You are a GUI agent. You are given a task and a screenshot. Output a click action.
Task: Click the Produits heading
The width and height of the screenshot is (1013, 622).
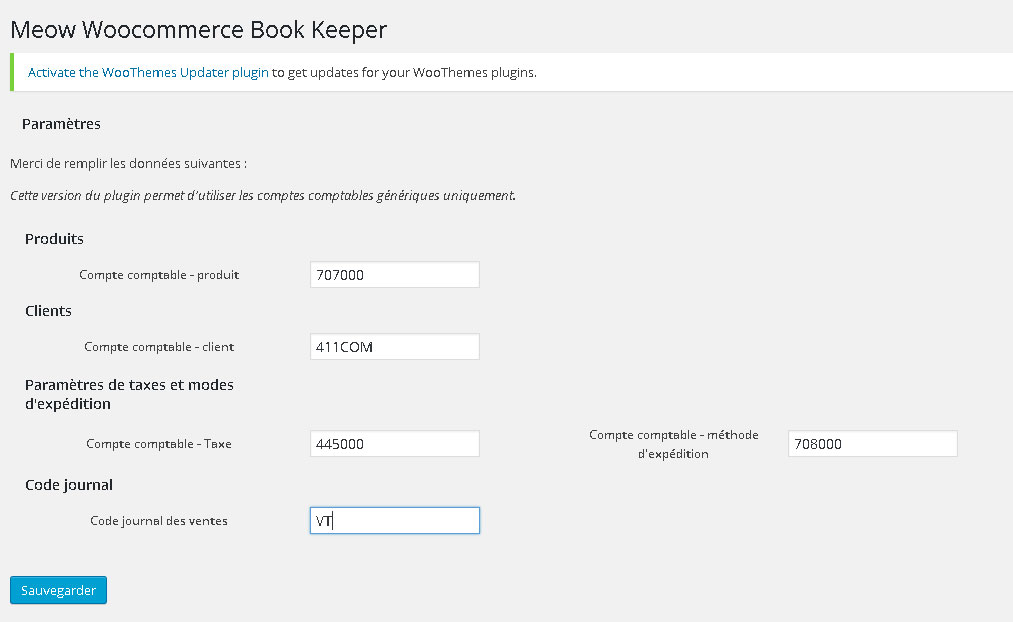54,239
